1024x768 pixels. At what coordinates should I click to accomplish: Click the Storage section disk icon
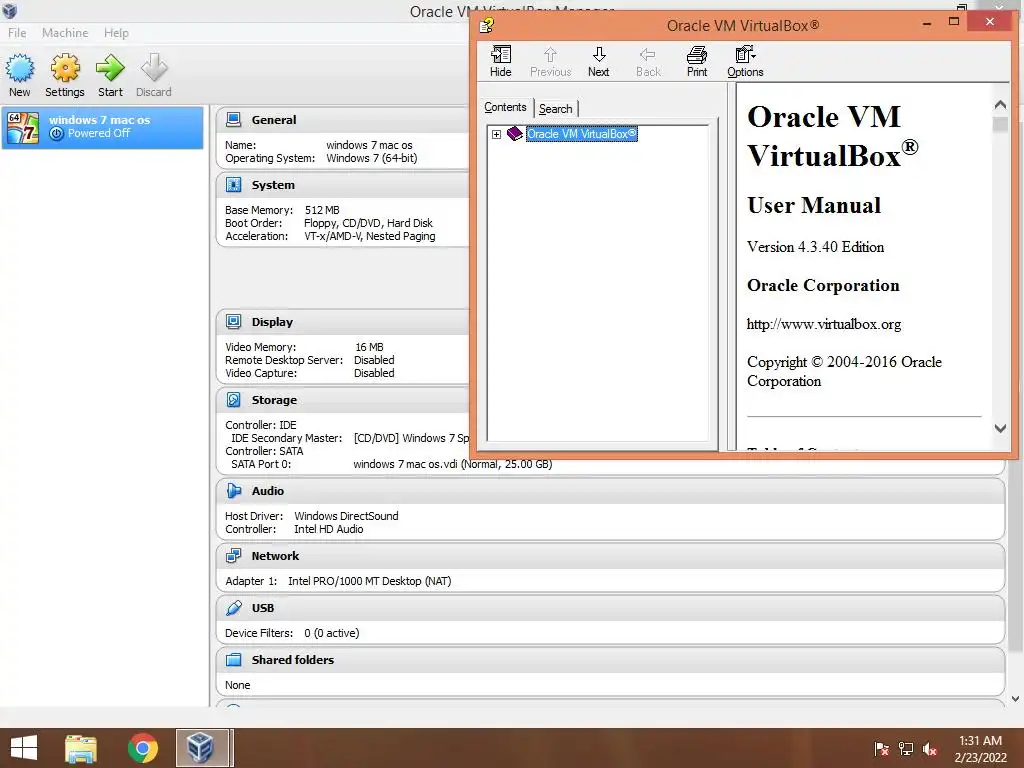point(233,399)
